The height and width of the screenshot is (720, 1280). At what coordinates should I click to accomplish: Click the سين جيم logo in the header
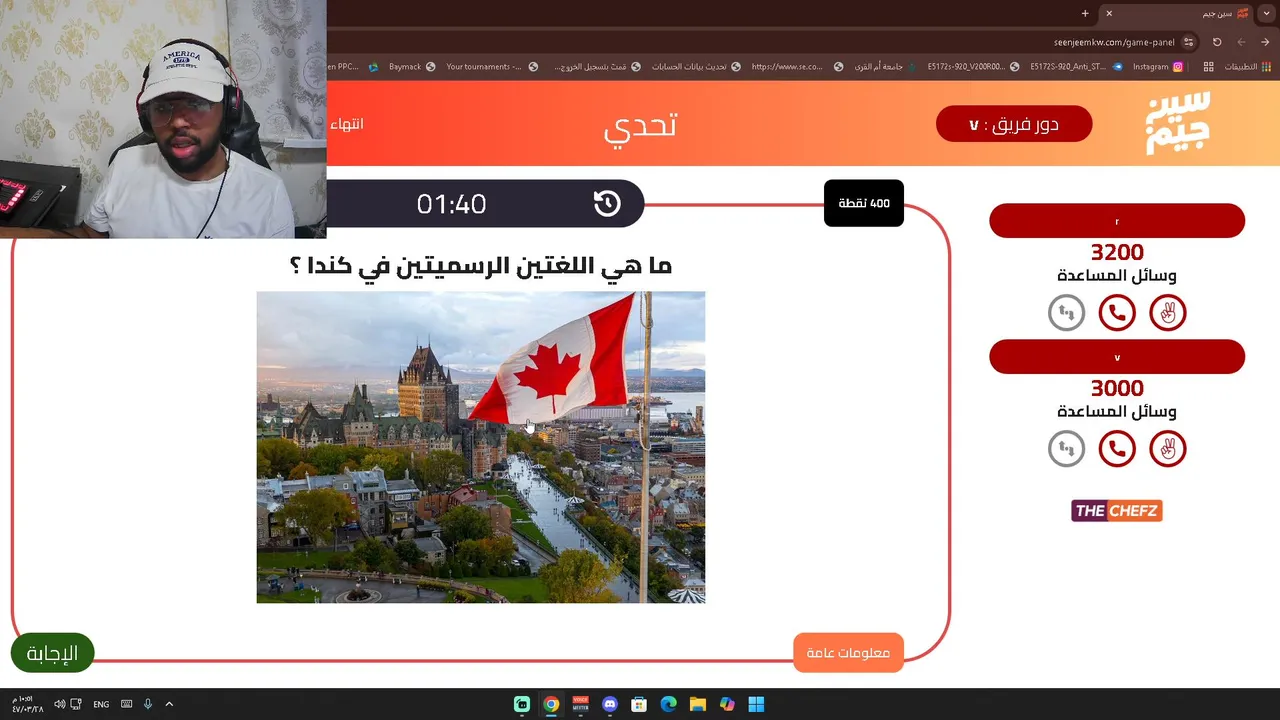(1178, 124)
